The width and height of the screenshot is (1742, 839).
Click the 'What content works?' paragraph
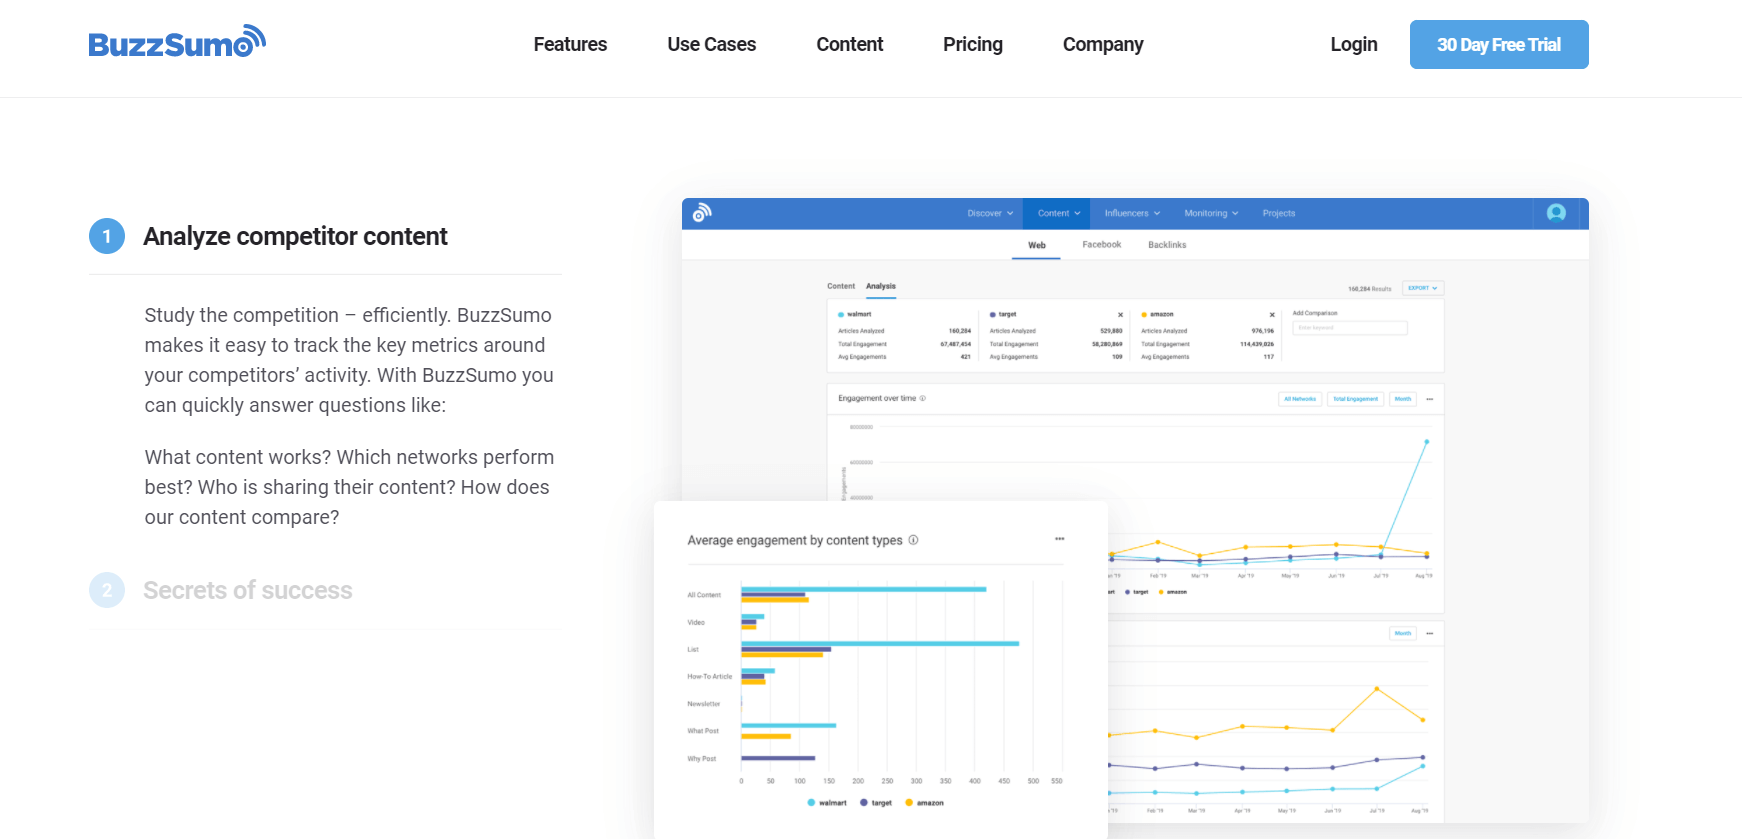click(349, 487)
